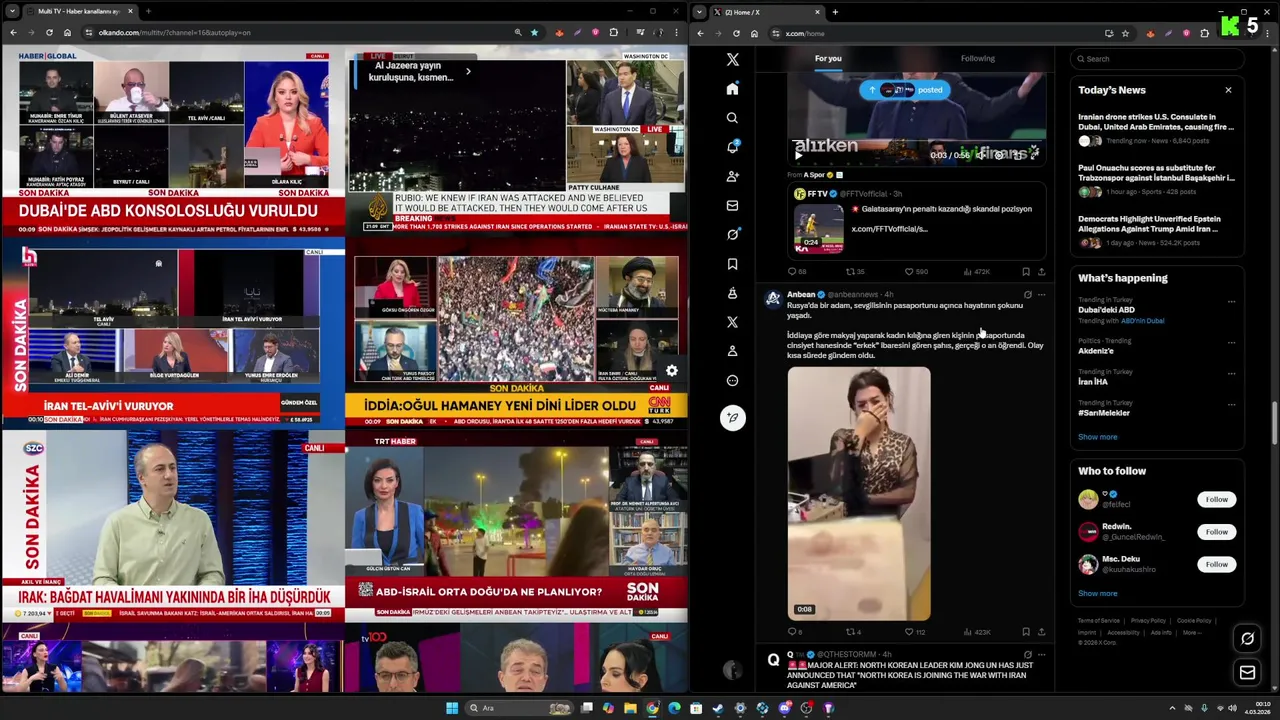Follow the Msc. Deku account

coord(1216,564)
